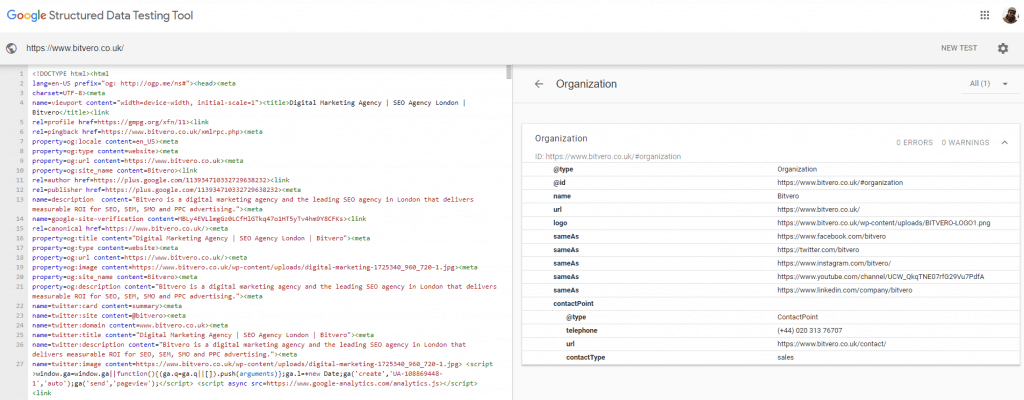Click the twitter.com/bitvero sameAs value
This screenshot has width=1024, height=400.
pyautogui.click(x=817, y=250)
